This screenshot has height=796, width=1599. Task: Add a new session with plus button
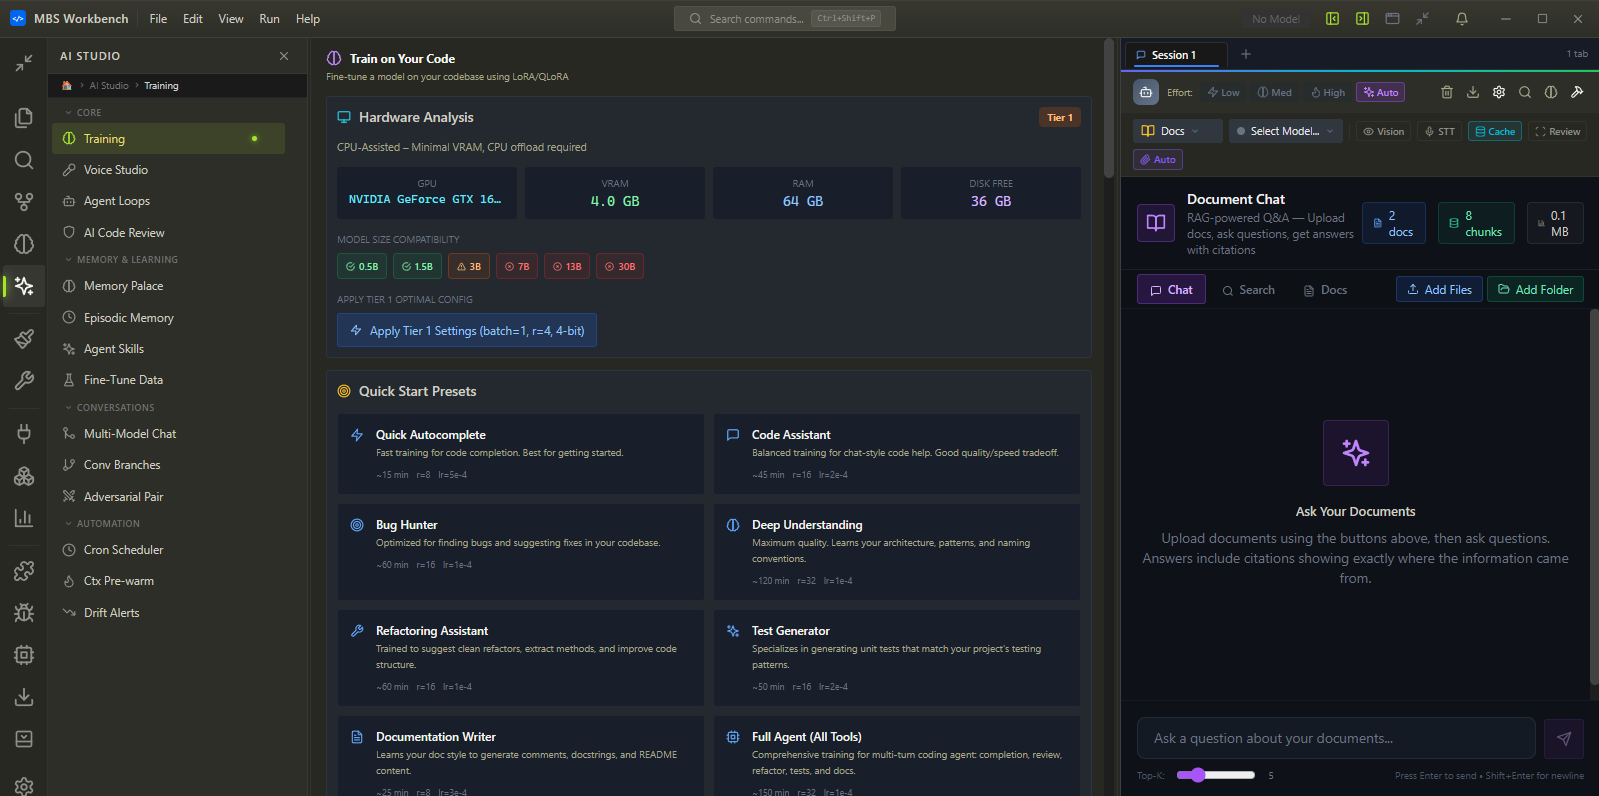(x=1246, y=55)
